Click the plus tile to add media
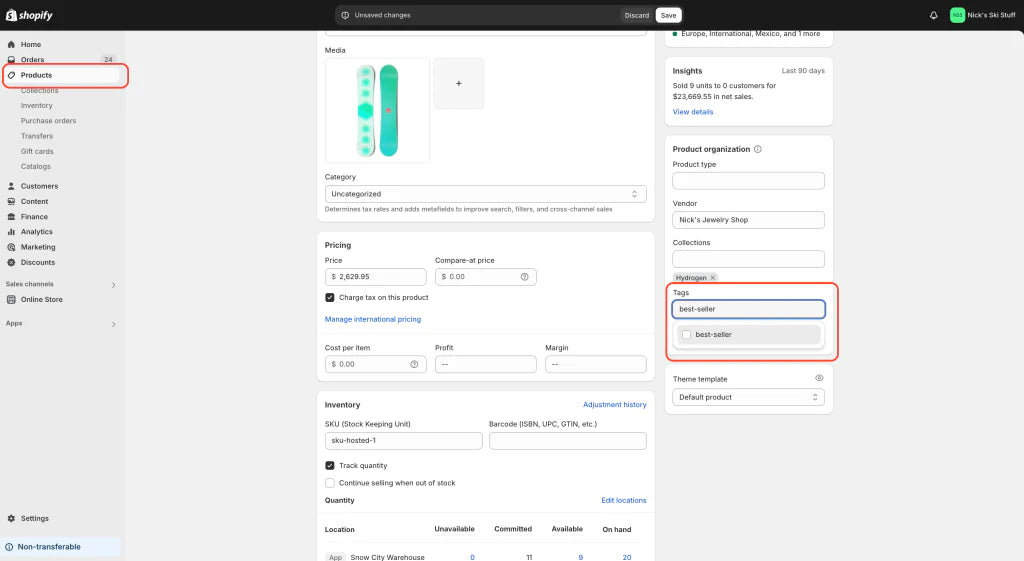Image resolution: width=1024 pixels, height=561 pixels. (458, 84)
